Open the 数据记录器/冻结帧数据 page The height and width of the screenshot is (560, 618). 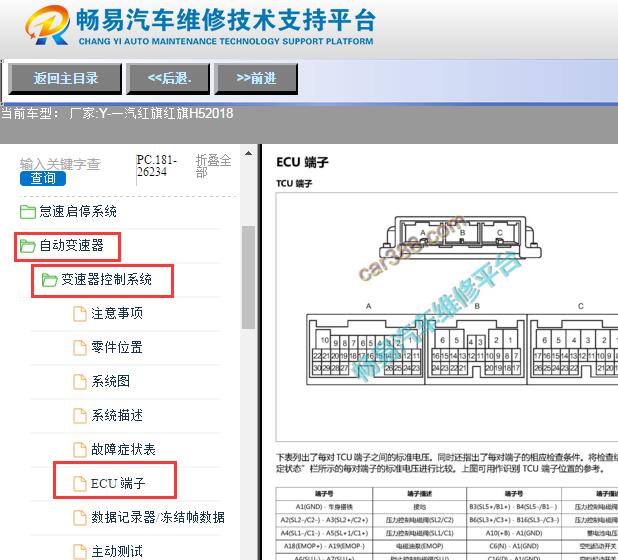coord(158,517)
